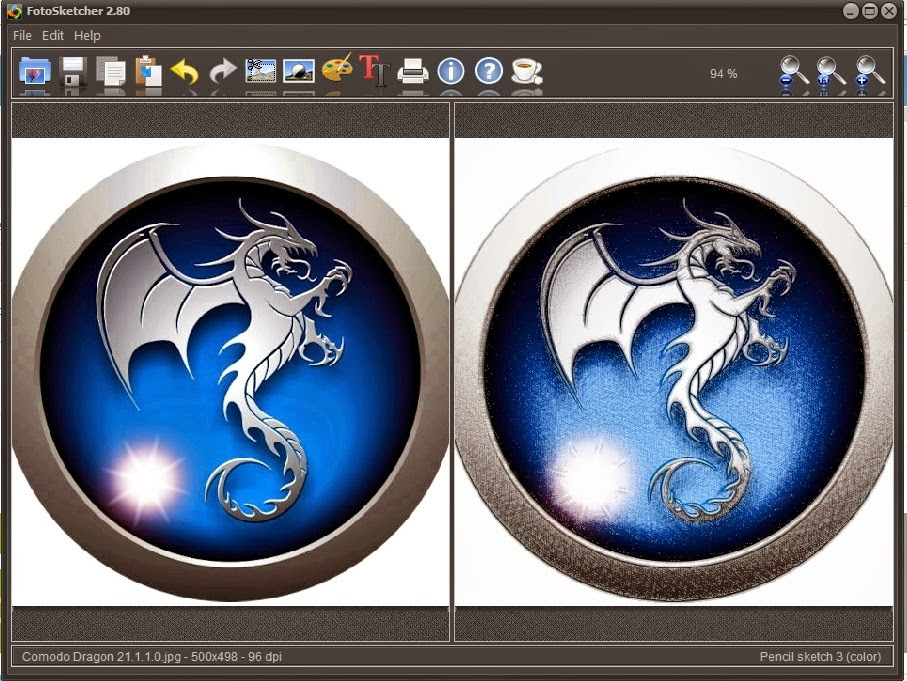Image resolution: width=907 pixels, height=681 pixels.
Task: Click the coffee cup donate icon
Action: click(527, 71)
